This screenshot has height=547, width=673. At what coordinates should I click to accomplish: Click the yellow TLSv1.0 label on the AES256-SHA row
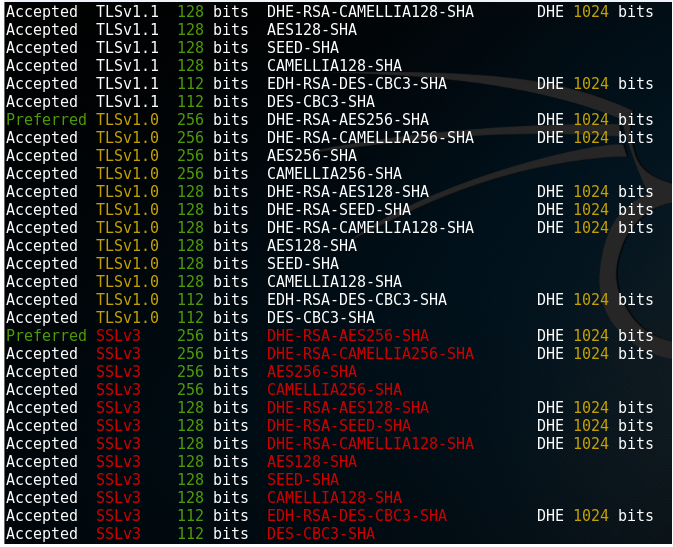pyautogui.click(x=127, y=156)
